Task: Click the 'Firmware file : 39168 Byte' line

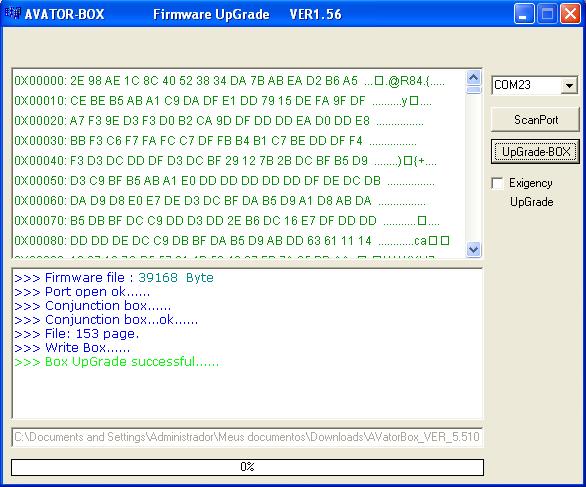Action: click(114, 278)
